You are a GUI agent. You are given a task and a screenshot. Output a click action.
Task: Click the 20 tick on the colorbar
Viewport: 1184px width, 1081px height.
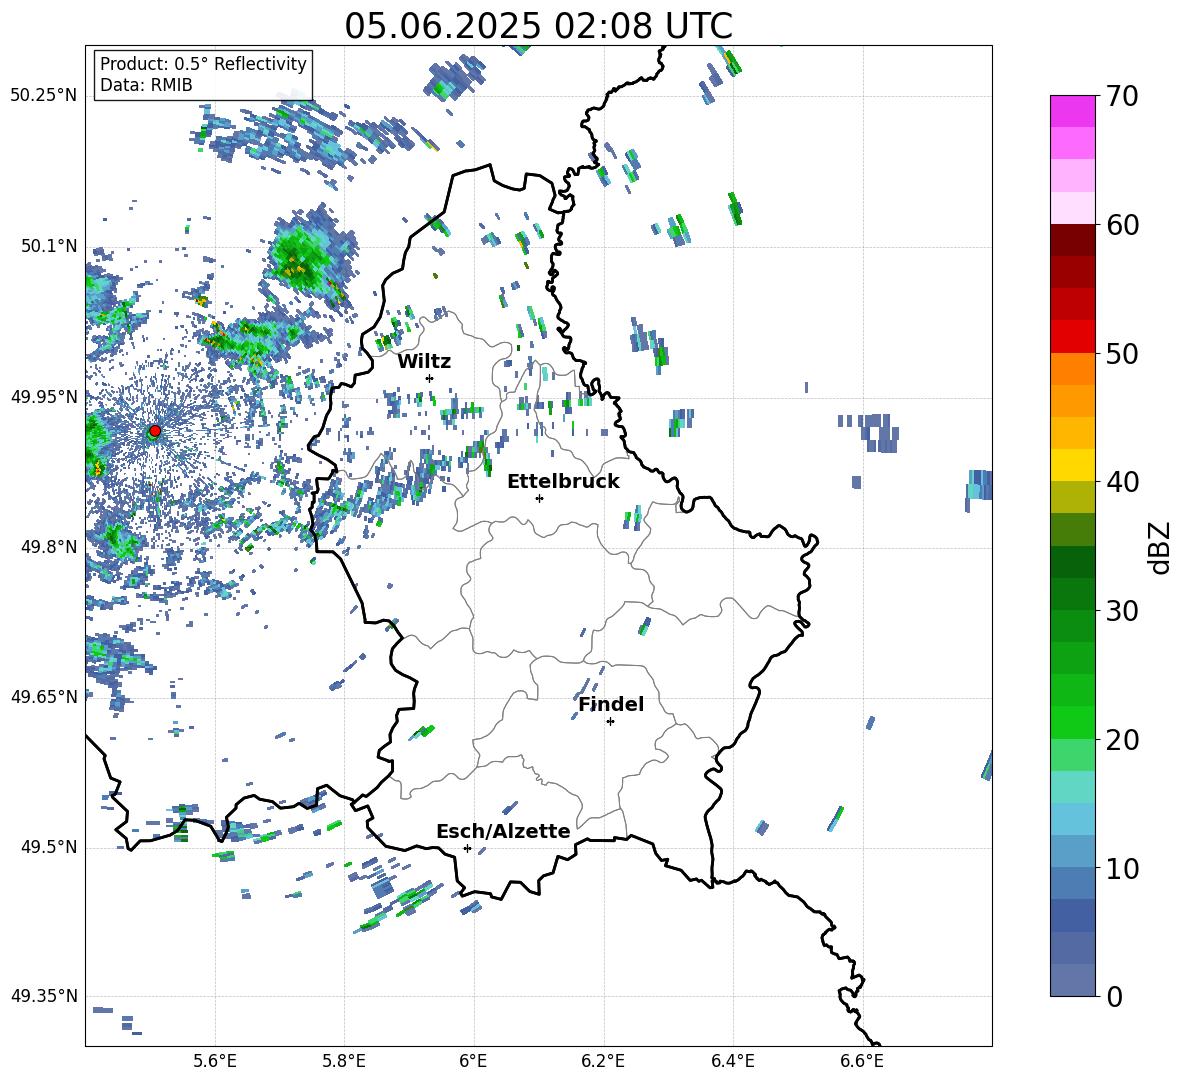pyautogui.click(x=1122, y=739)
